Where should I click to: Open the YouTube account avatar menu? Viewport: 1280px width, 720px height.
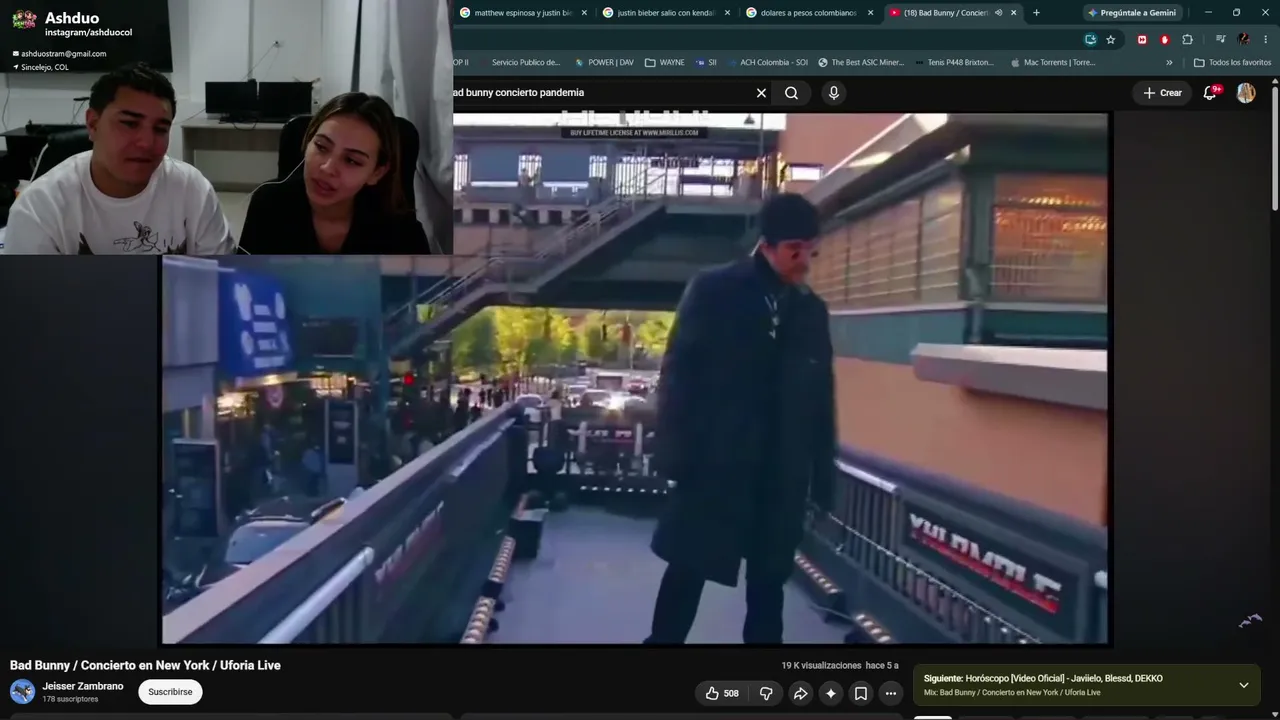click(x=1246, y=93)
